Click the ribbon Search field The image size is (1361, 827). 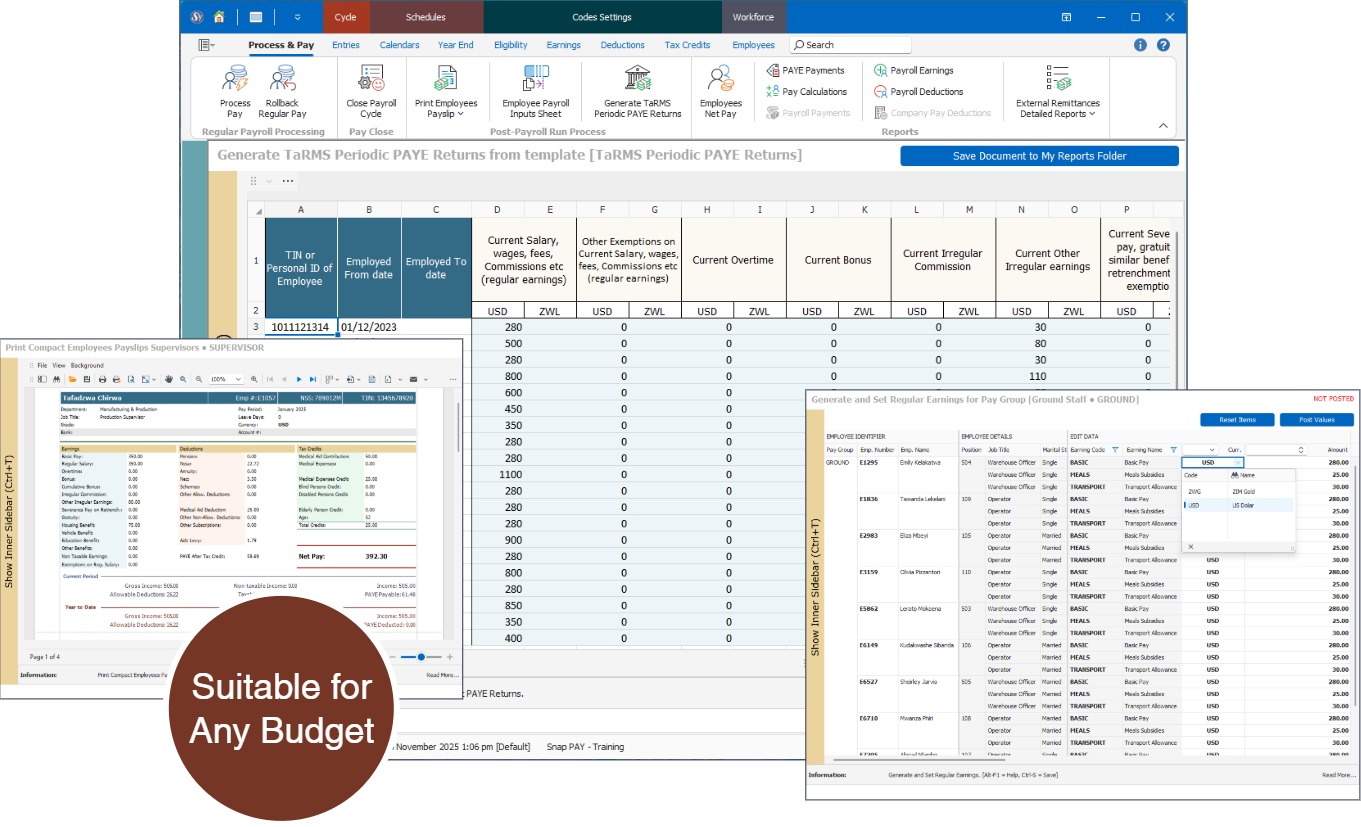click(850, 45)
